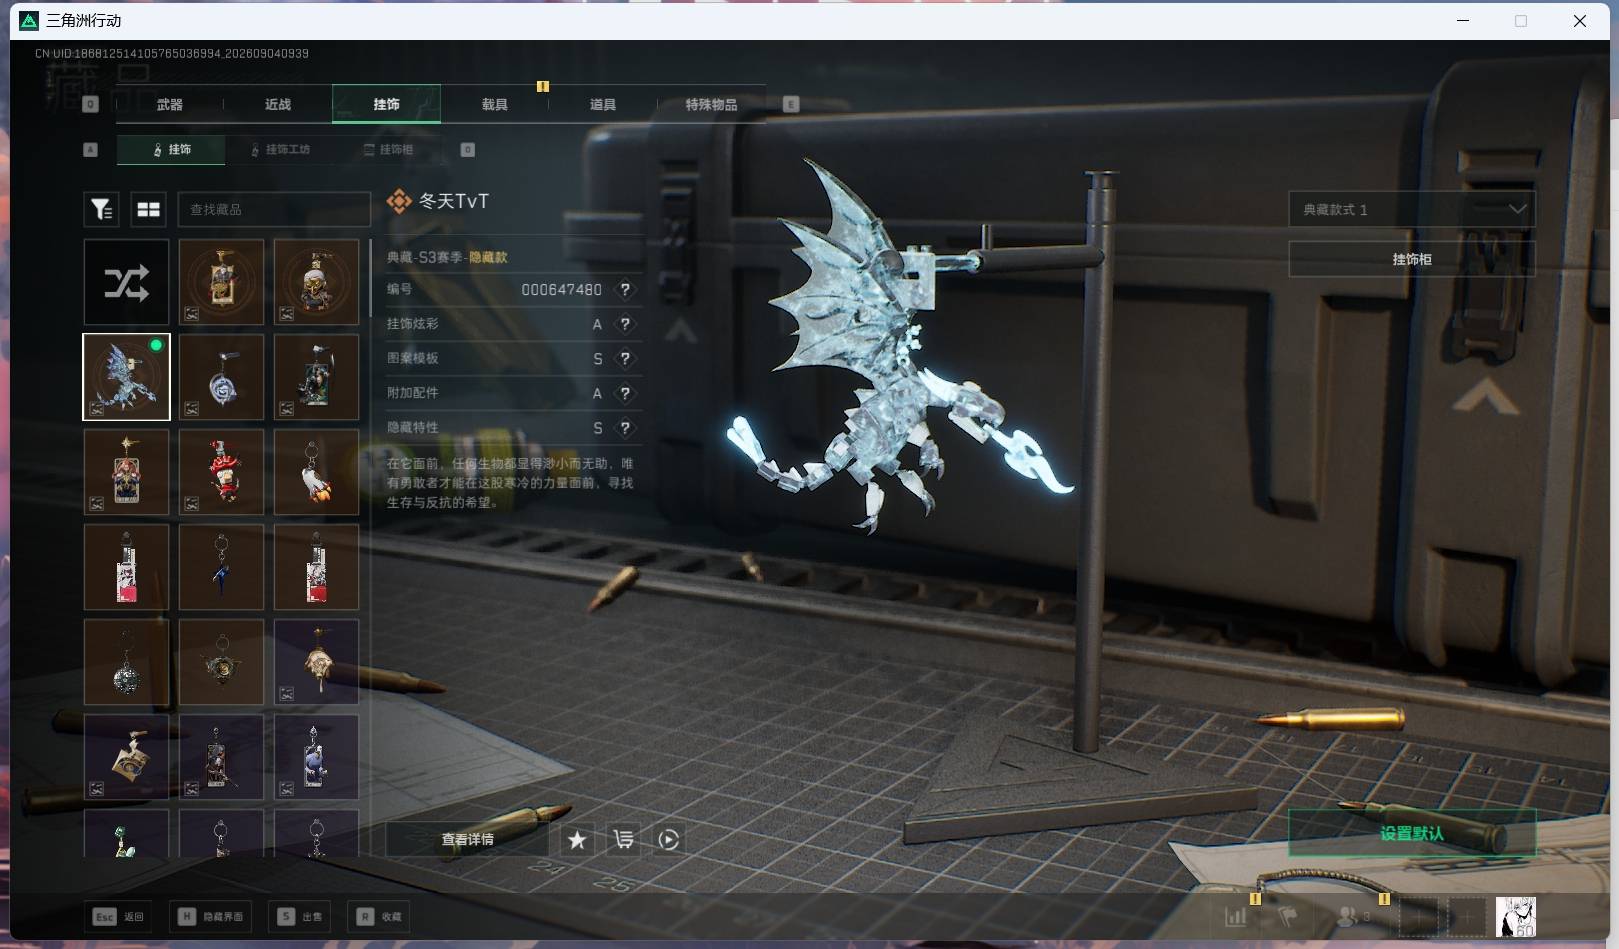Select the silver spiral charm thumbnail
The width and height of the screenshot is (1619, 949).
point(221,377)
